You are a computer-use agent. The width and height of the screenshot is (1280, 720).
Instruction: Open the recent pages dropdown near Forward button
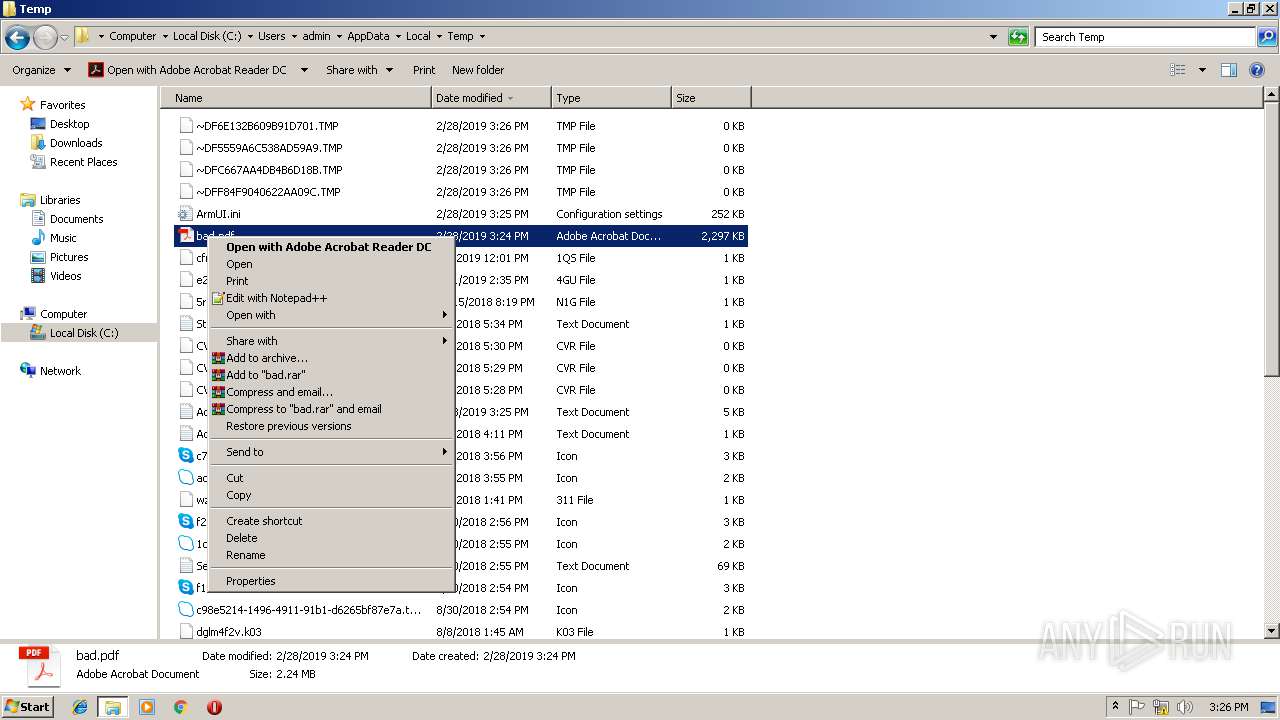(65, 38)
